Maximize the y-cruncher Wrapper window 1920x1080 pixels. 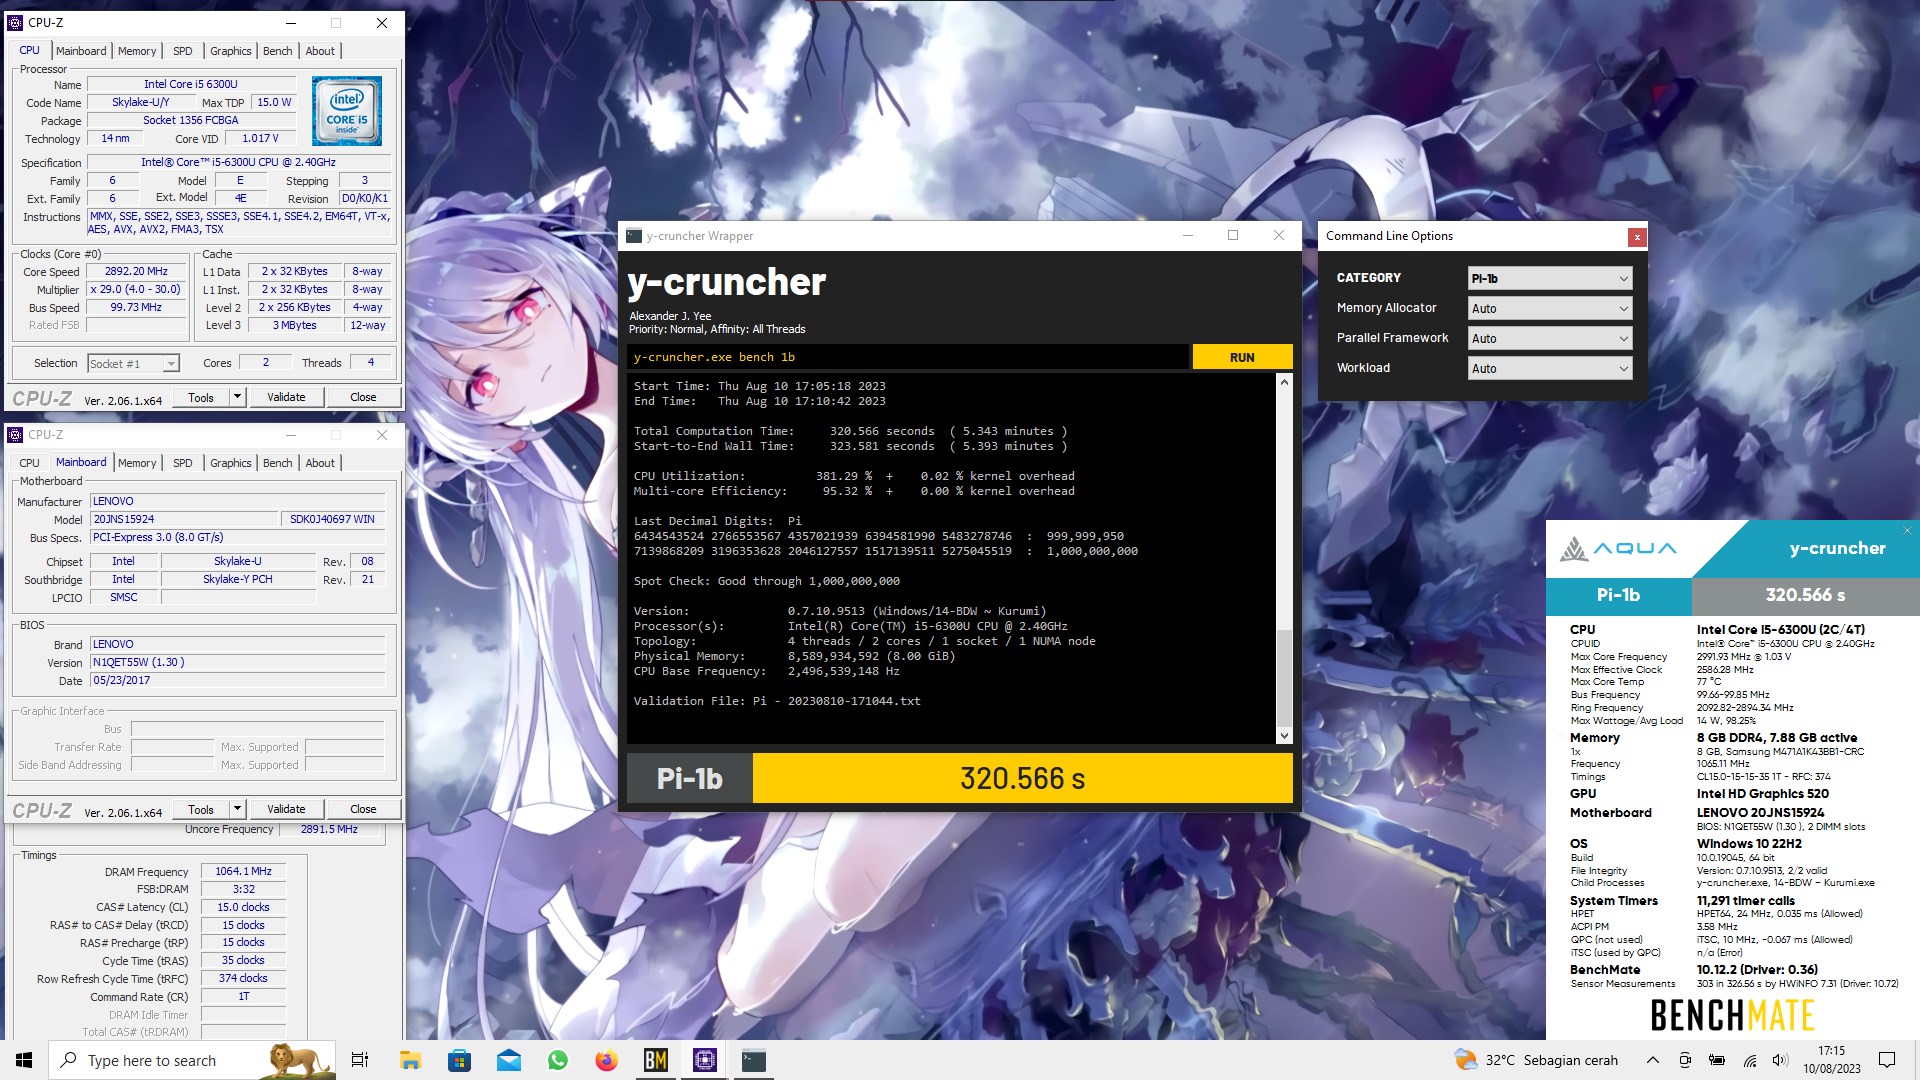1233,236
